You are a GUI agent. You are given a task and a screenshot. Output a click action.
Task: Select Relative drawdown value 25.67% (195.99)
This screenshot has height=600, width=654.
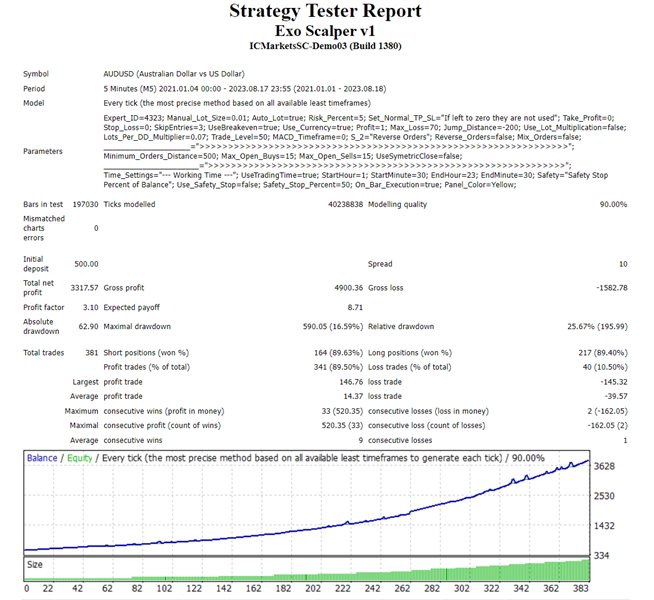pyautogui.click(x=597, y=326)
